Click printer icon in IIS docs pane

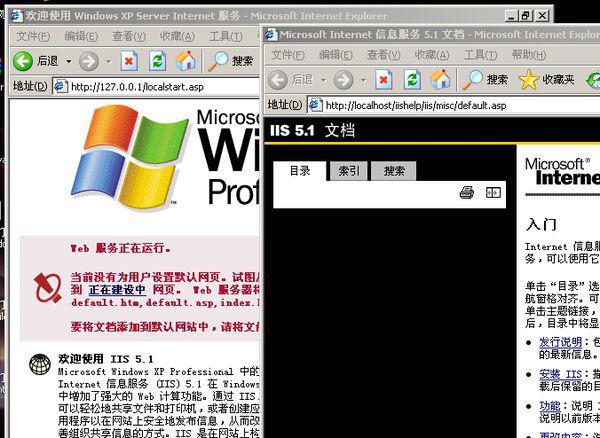tap(466, 192)
